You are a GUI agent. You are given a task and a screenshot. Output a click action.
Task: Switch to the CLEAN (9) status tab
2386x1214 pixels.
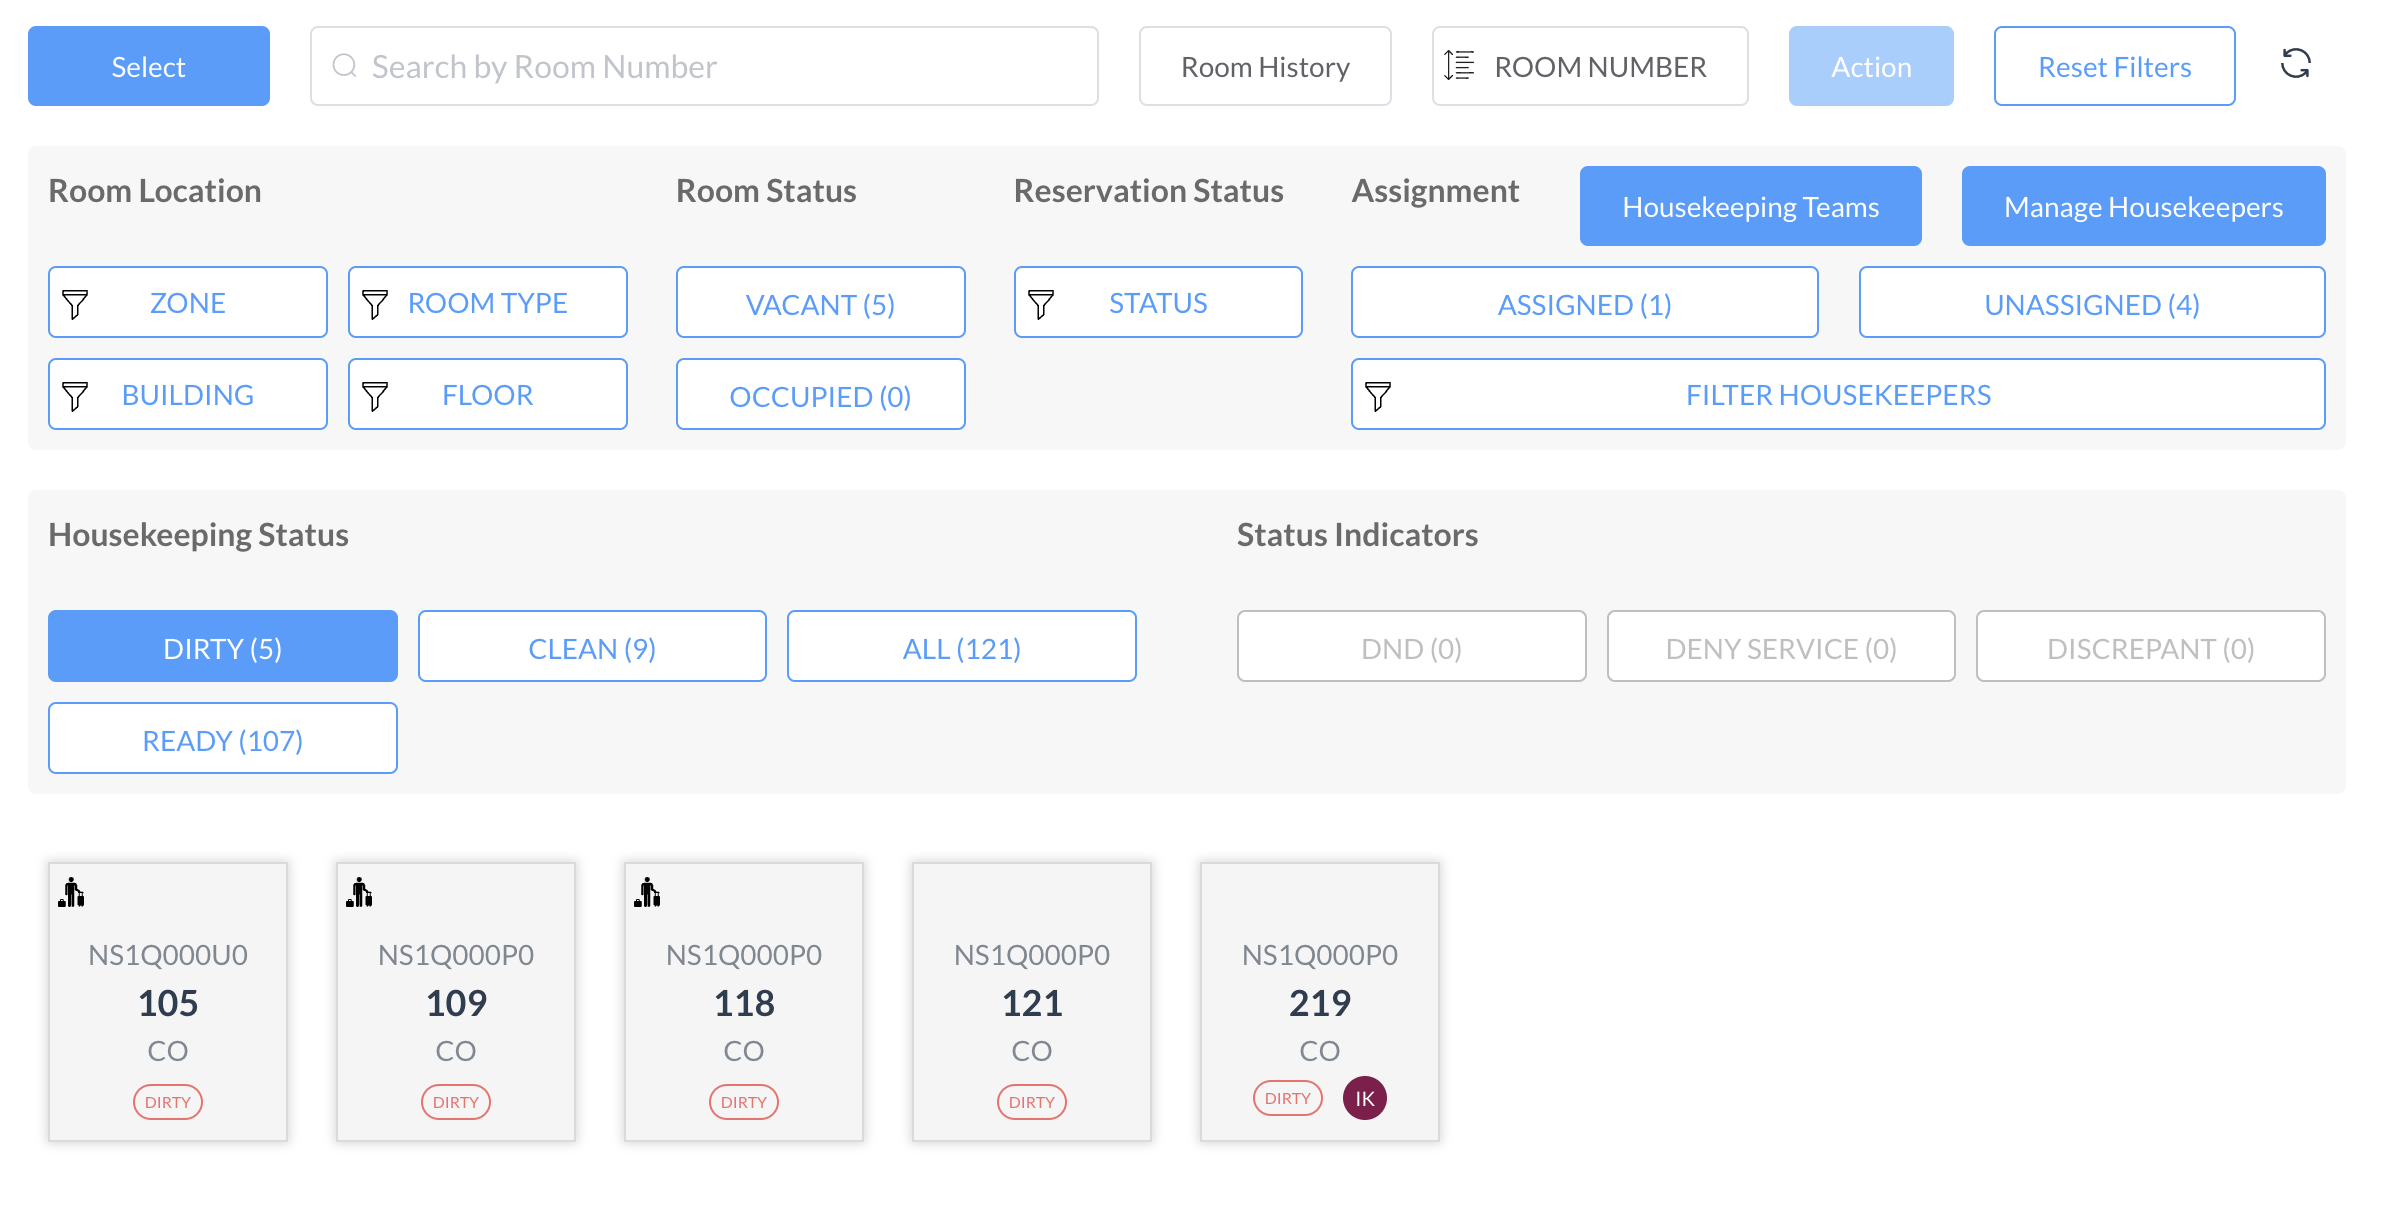click(x=592, y=647)
